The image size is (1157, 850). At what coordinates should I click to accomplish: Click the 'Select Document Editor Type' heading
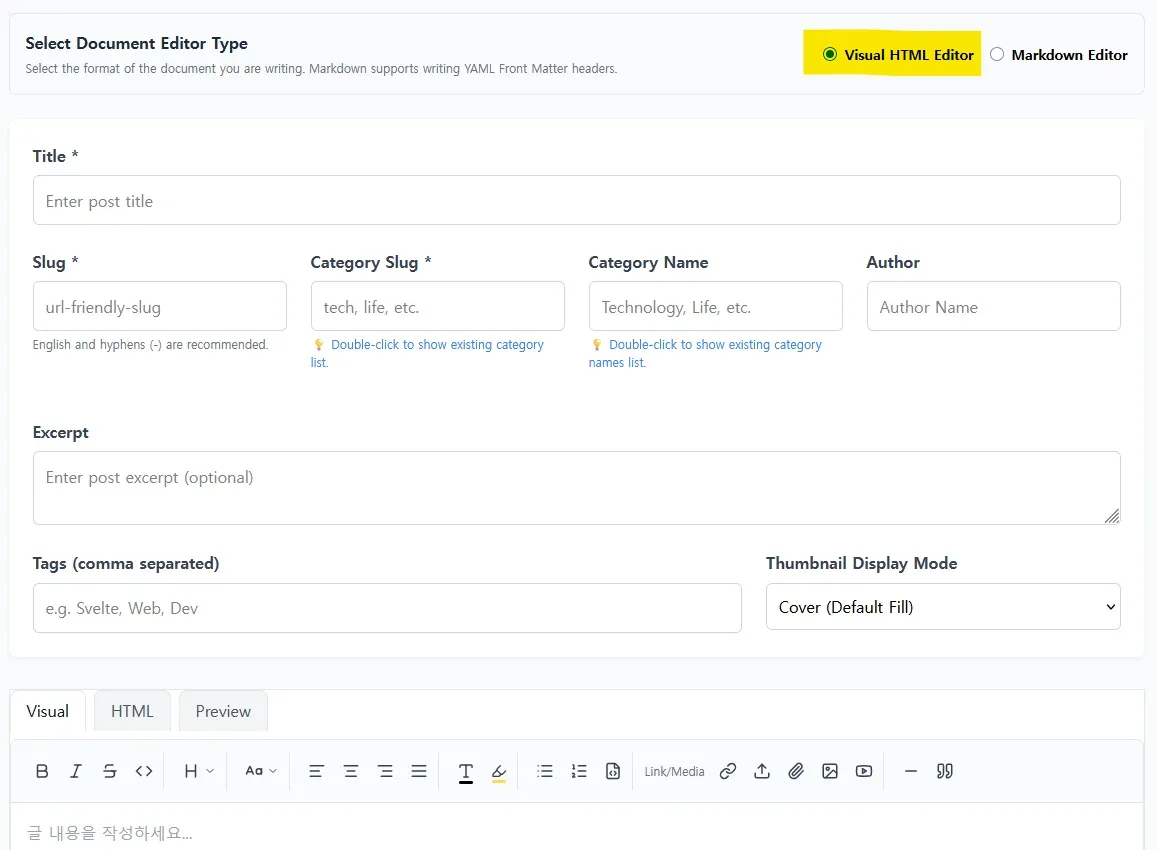pyautogui.click(x=137, y=44)
